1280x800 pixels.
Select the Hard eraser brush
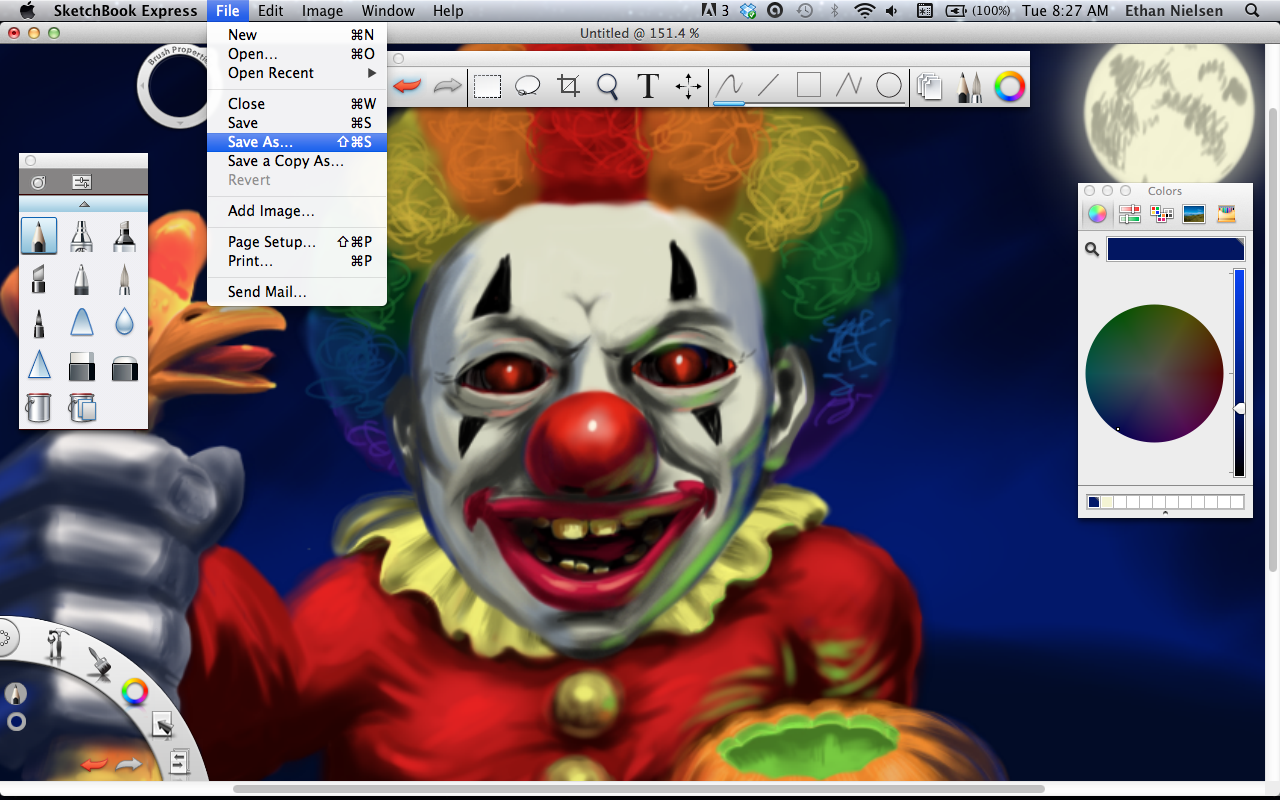(x=82, y=365)
